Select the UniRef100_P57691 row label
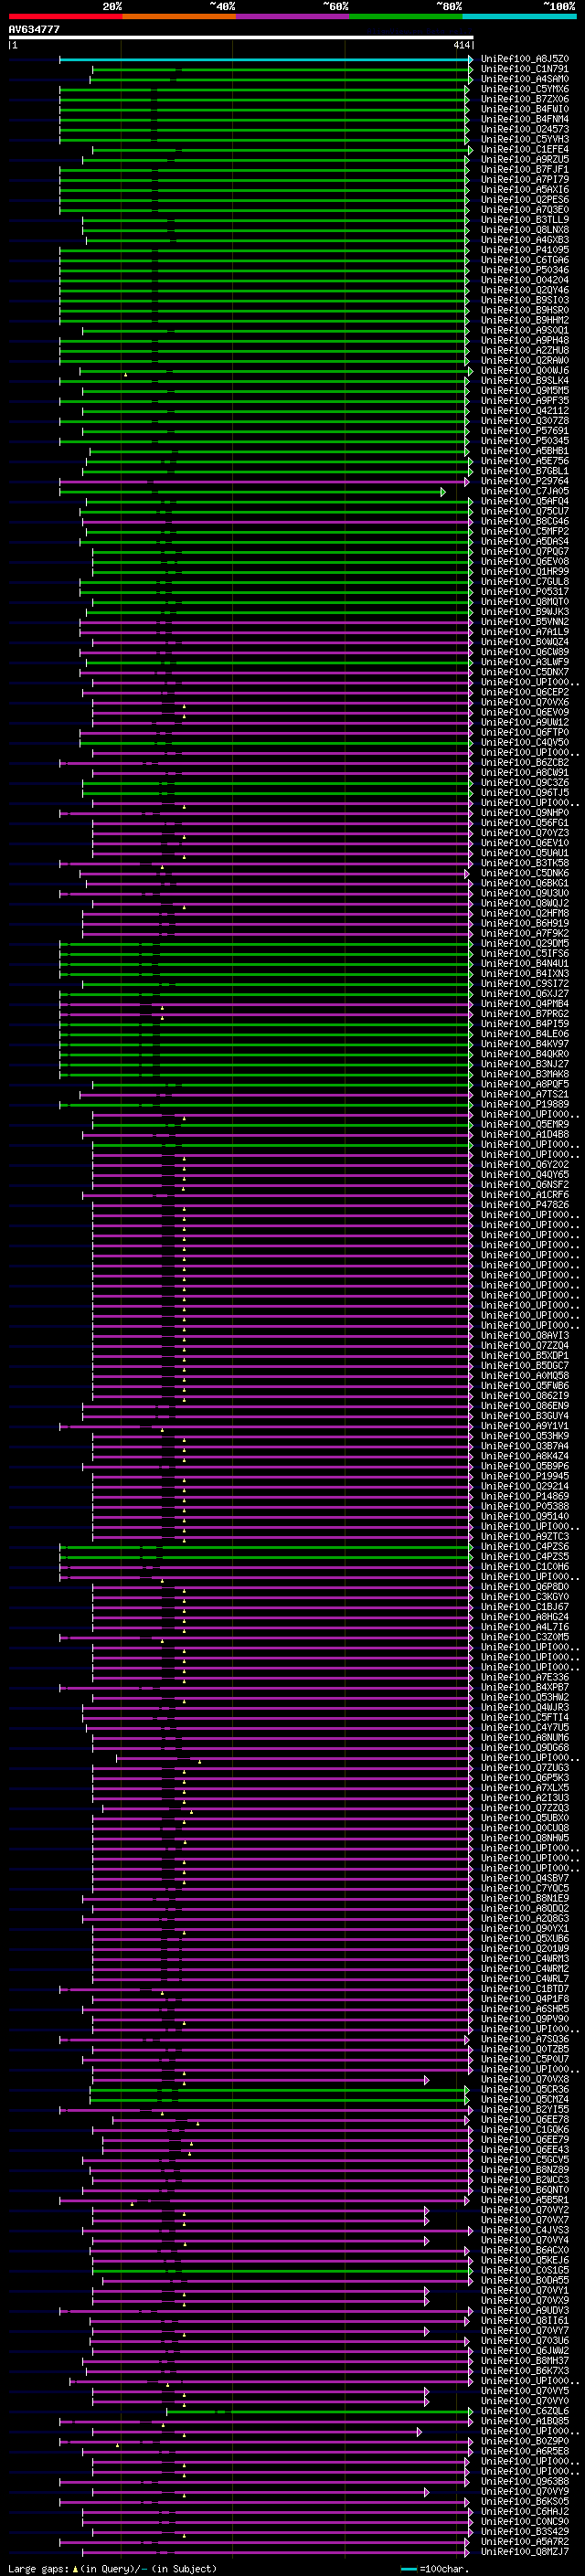The width and height of the screenshot is (585, 2576). point(525,431)
